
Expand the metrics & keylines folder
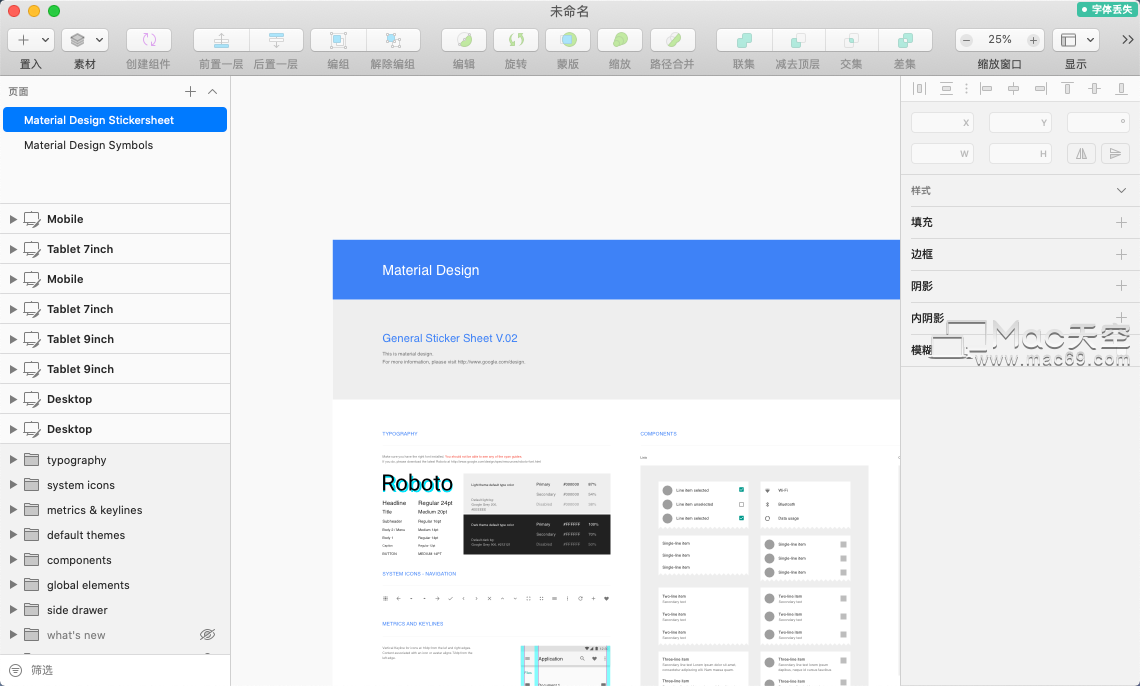pyautogui.click(x=13, y=510)
